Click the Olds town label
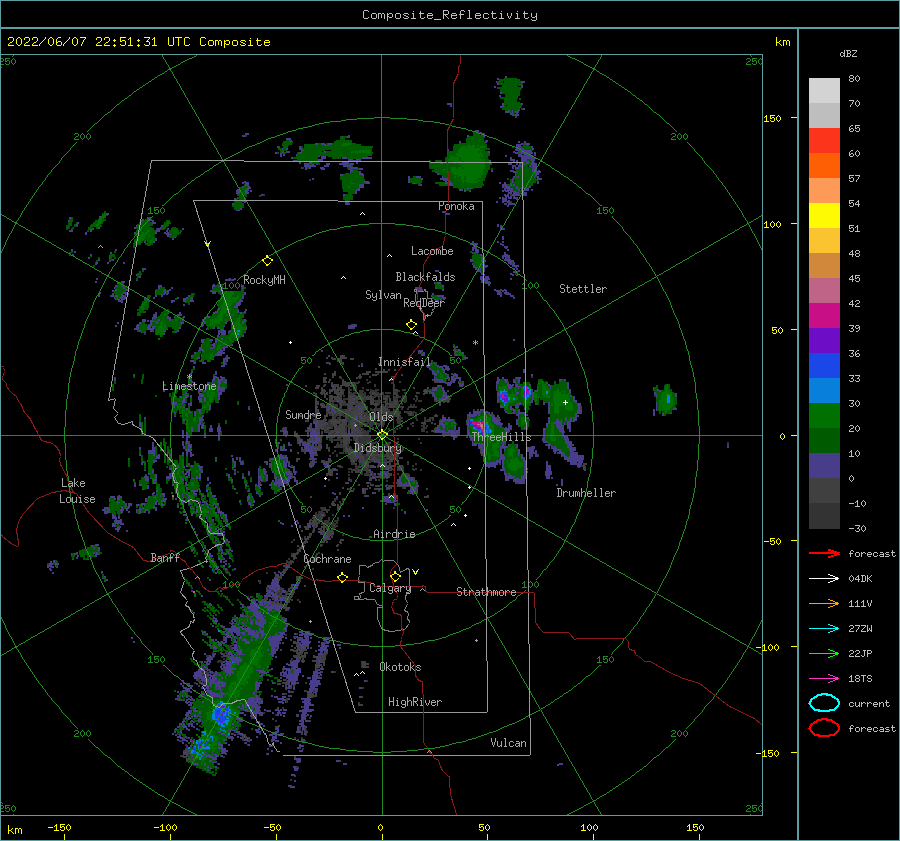Viewport: 900px width, 841px height. pos(381,417)
